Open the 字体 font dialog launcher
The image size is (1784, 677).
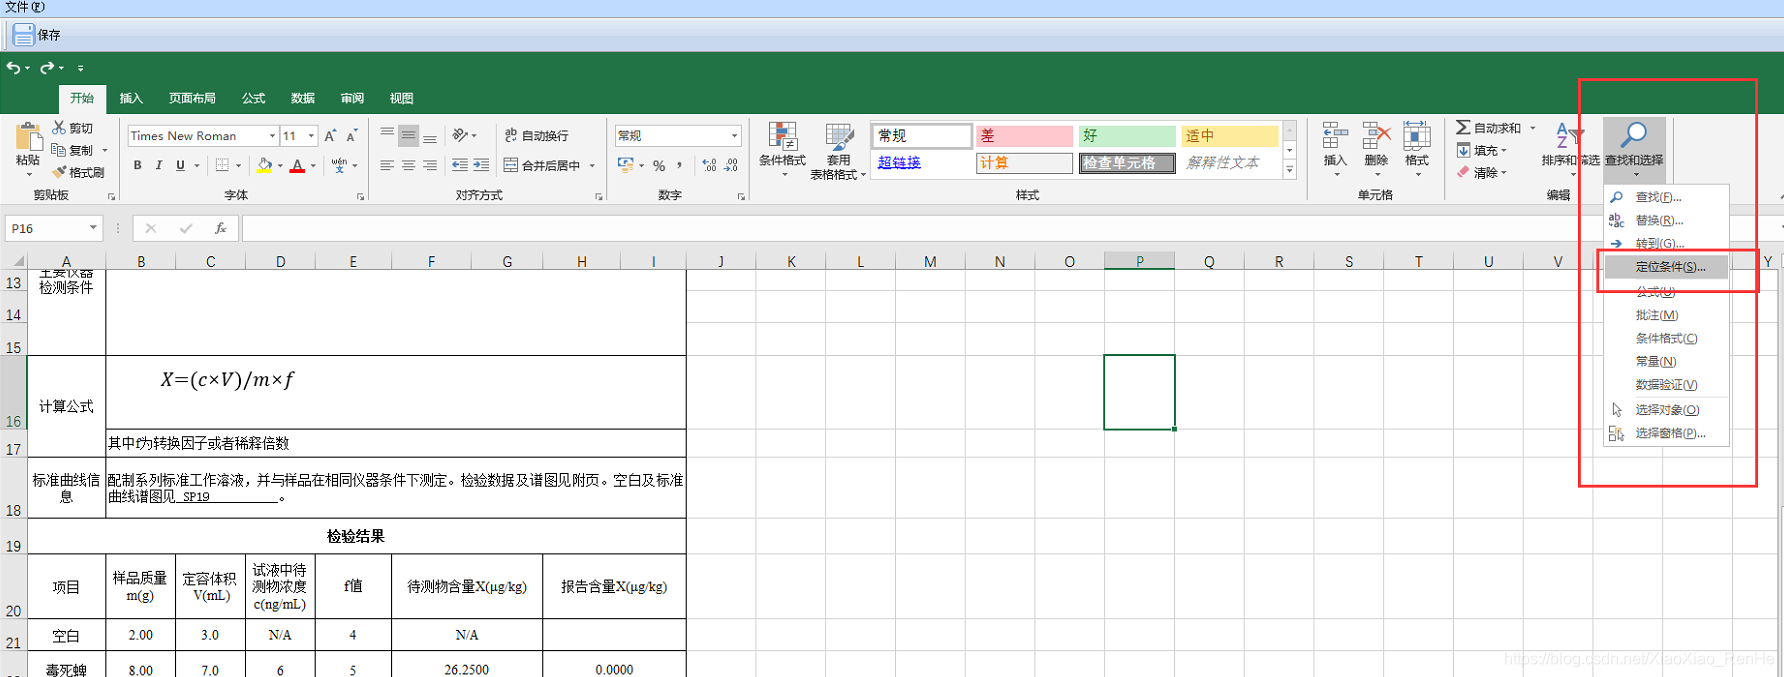[x=361, y=196]
